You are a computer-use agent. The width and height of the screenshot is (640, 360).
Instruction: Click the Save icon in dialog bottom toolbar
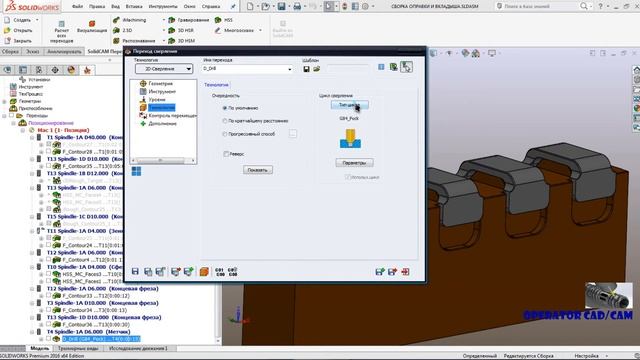135,271
